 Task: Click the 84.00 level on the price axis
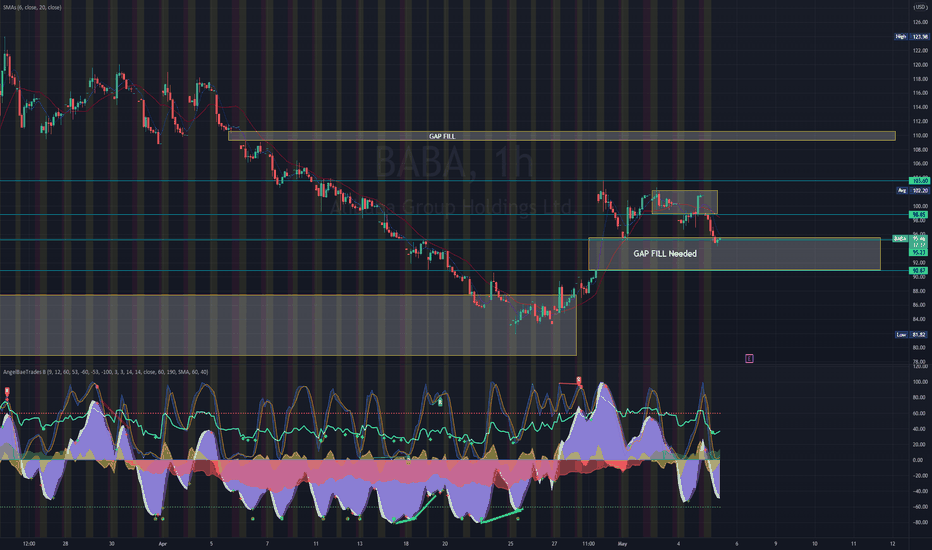tap(920, 319)
